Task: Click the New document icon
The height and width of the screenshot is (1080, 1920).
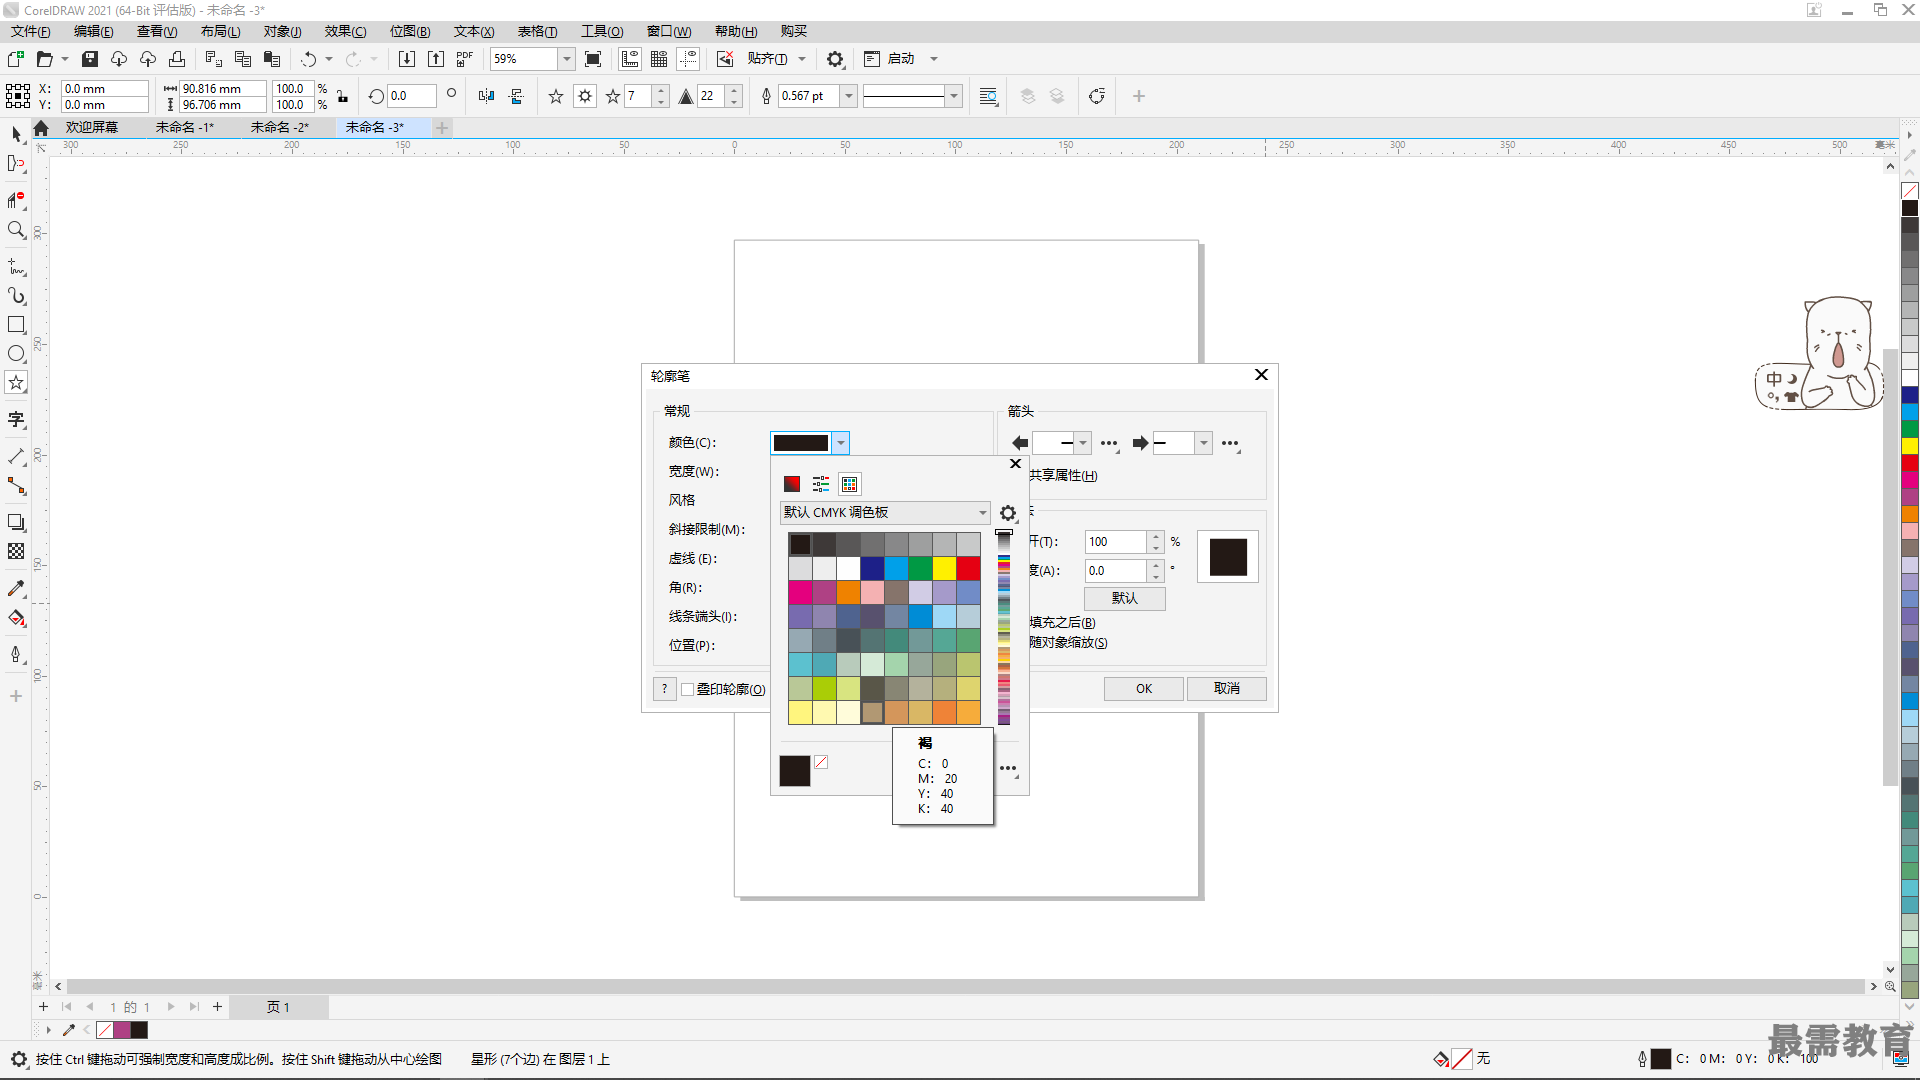Action: point(16,59)
